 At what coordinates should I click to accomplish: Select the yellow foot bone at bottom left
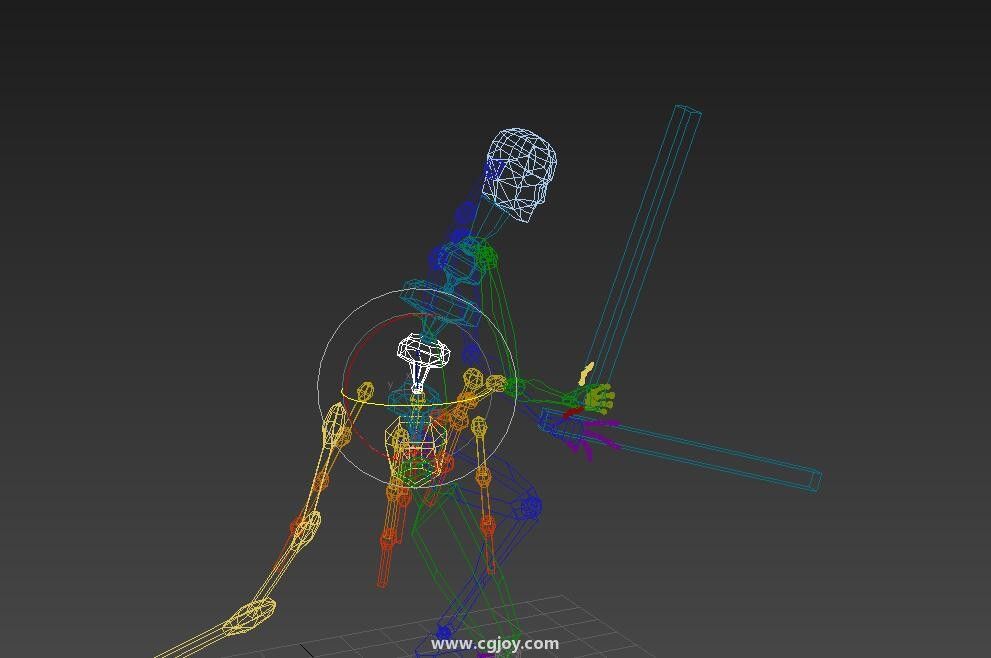pos(248,617)
